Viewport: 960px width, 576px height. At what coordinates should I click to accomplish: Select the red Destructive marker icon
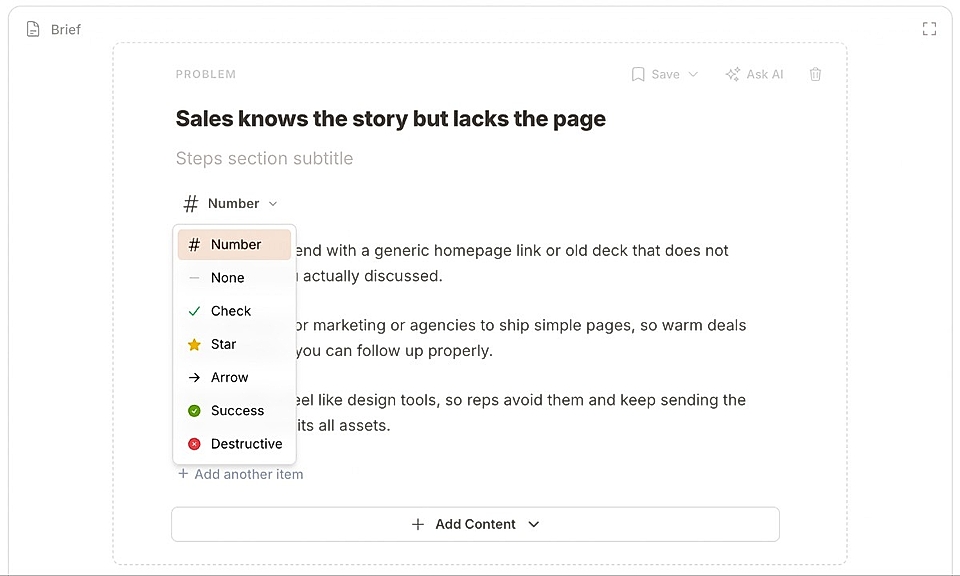(x=193, y=444)
